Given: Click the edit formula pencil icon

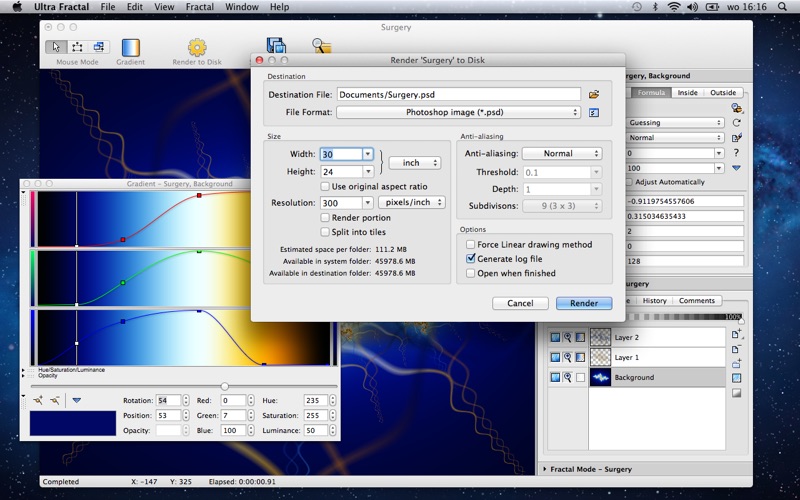Looking at the screenshot, I should [736, 138].
